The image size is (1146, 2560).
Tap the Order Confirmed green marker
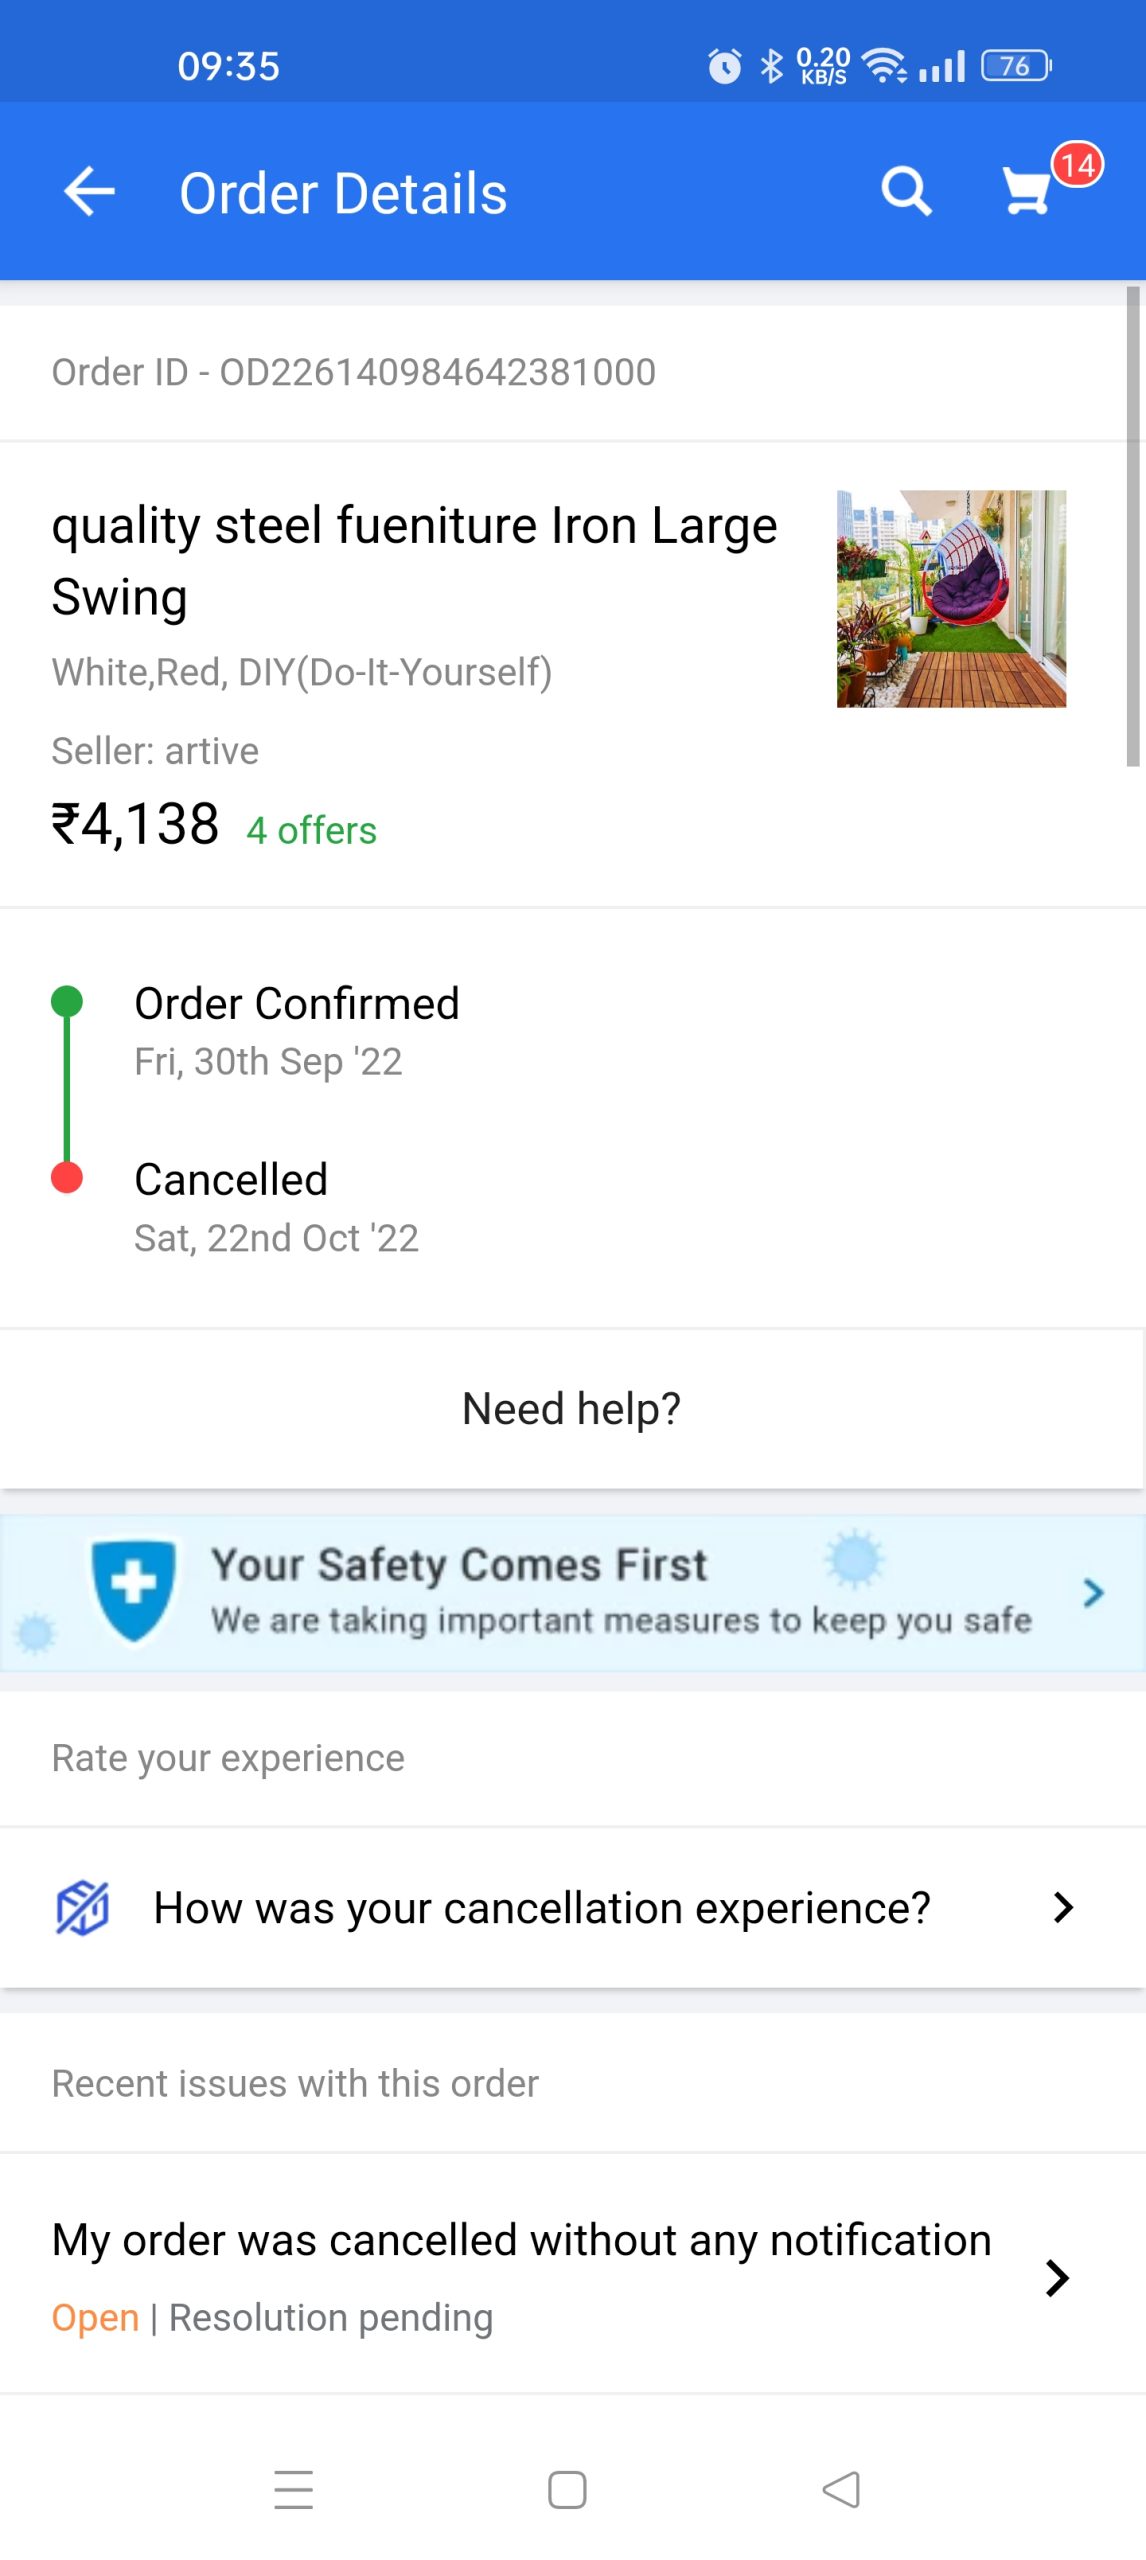67,1001
